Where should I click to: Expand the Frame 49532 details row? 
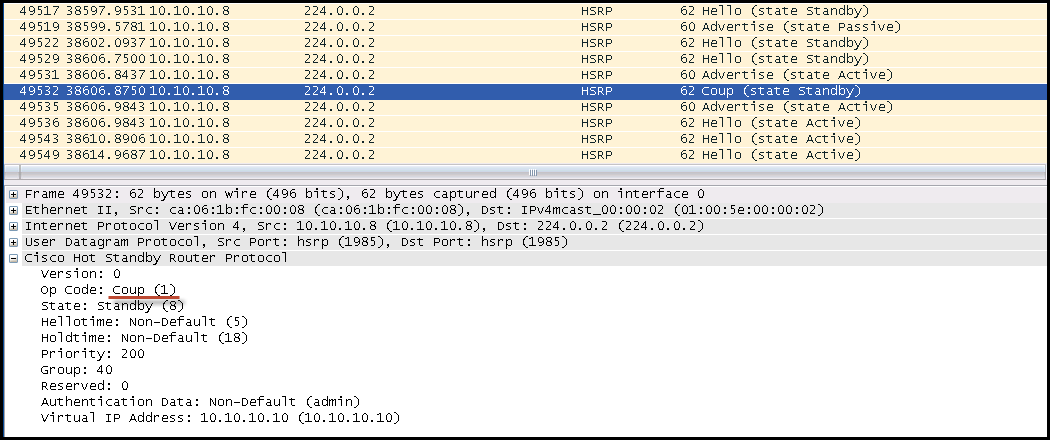click(x=13, y=194)
